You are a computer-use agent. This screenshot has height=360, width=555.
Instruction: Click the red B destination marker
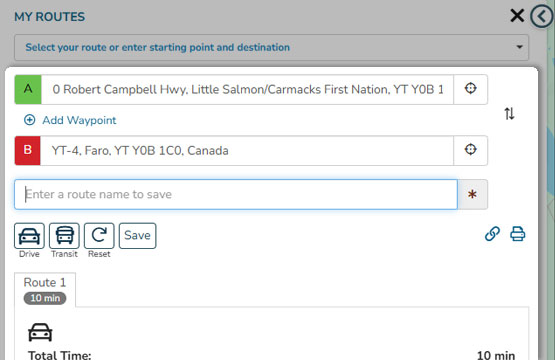tap(28, 150)
